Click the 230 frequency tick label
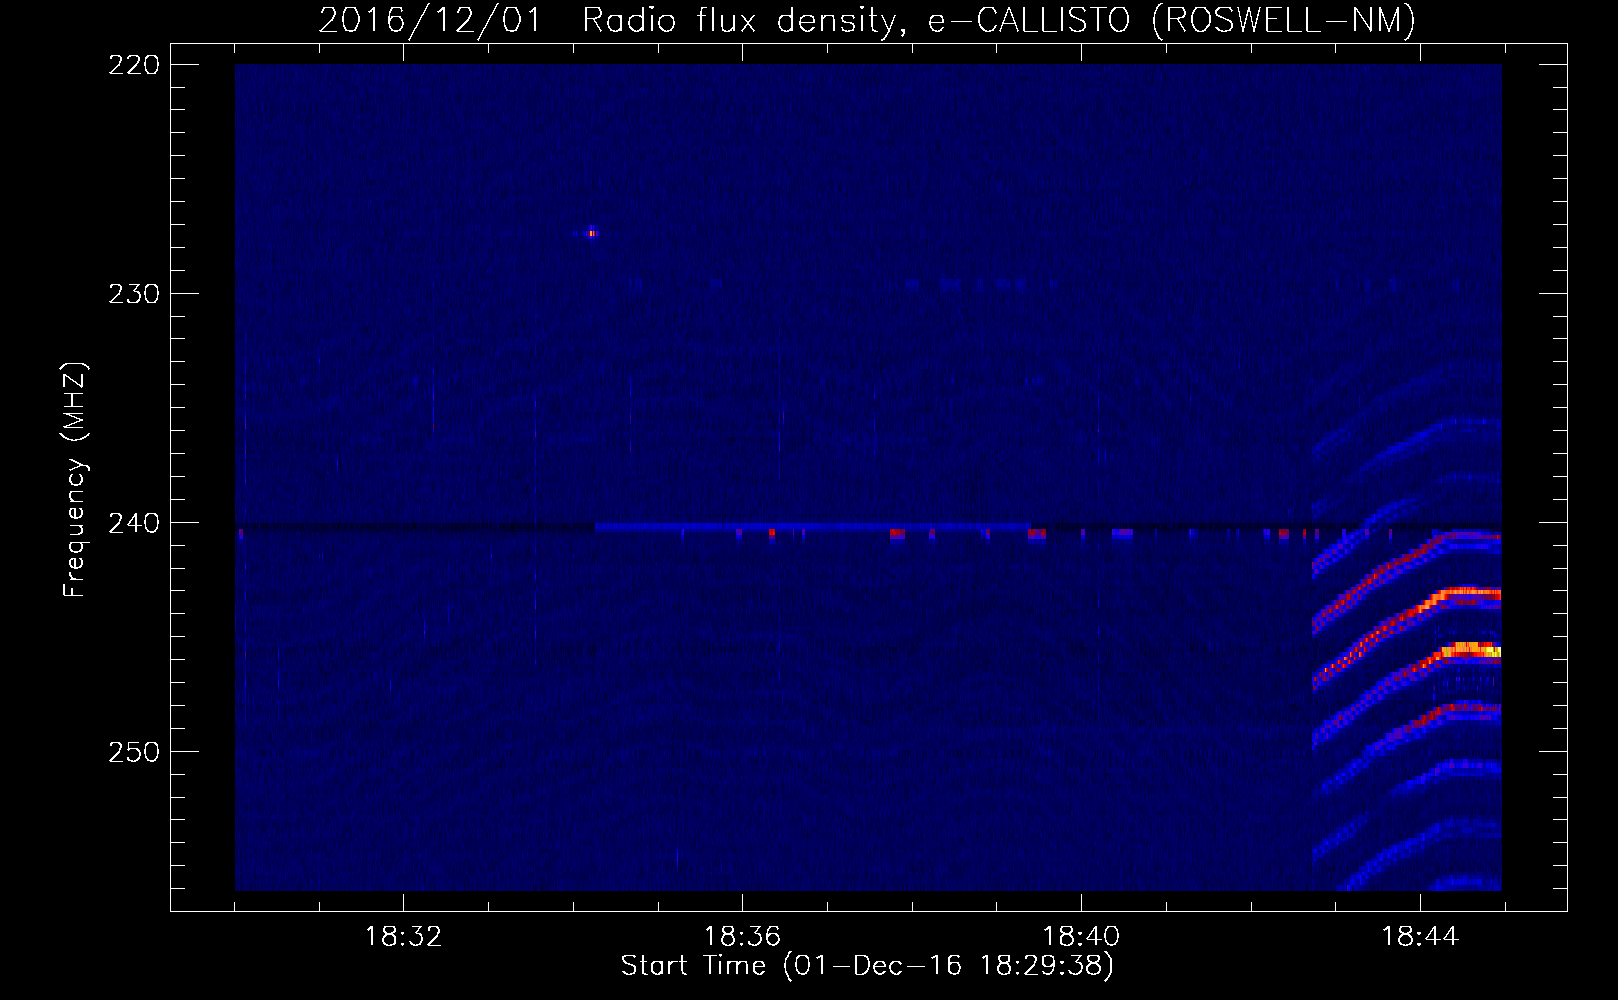The width and height of the screenshot is (1618, 1000). pos(133,294)
